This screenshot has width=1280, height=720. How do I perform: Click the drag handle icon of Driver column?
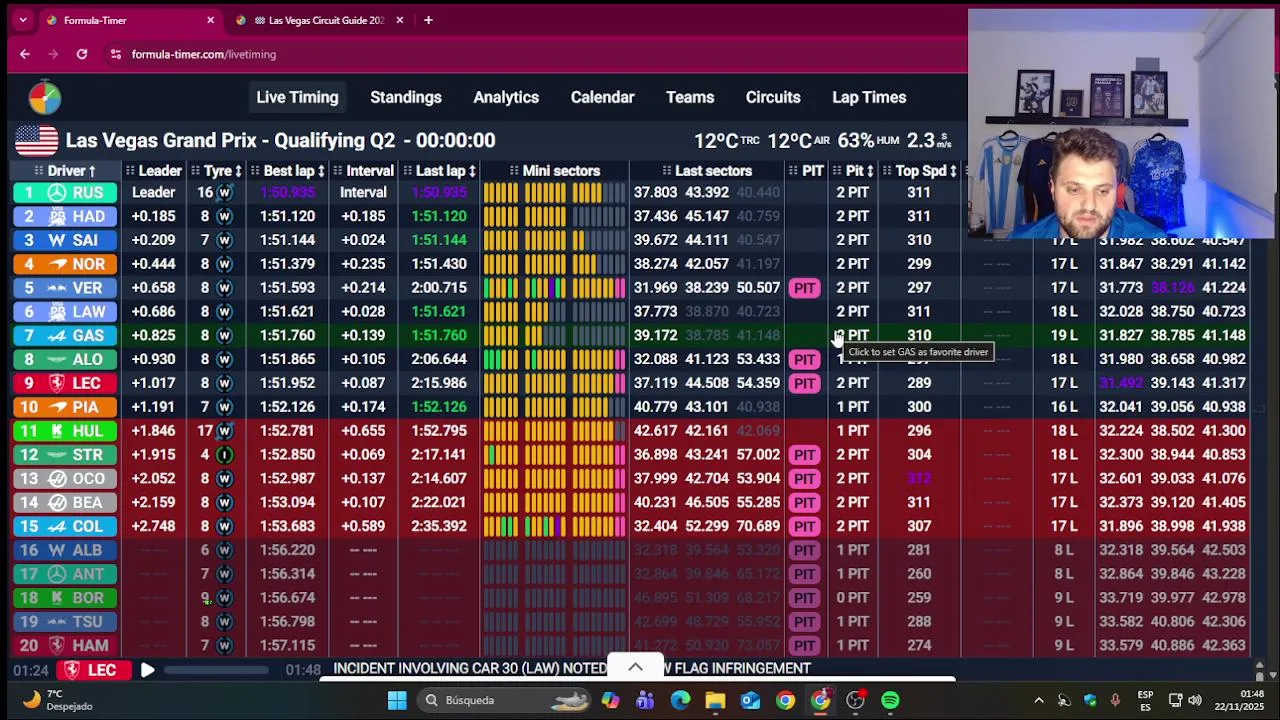coord(39,171)
